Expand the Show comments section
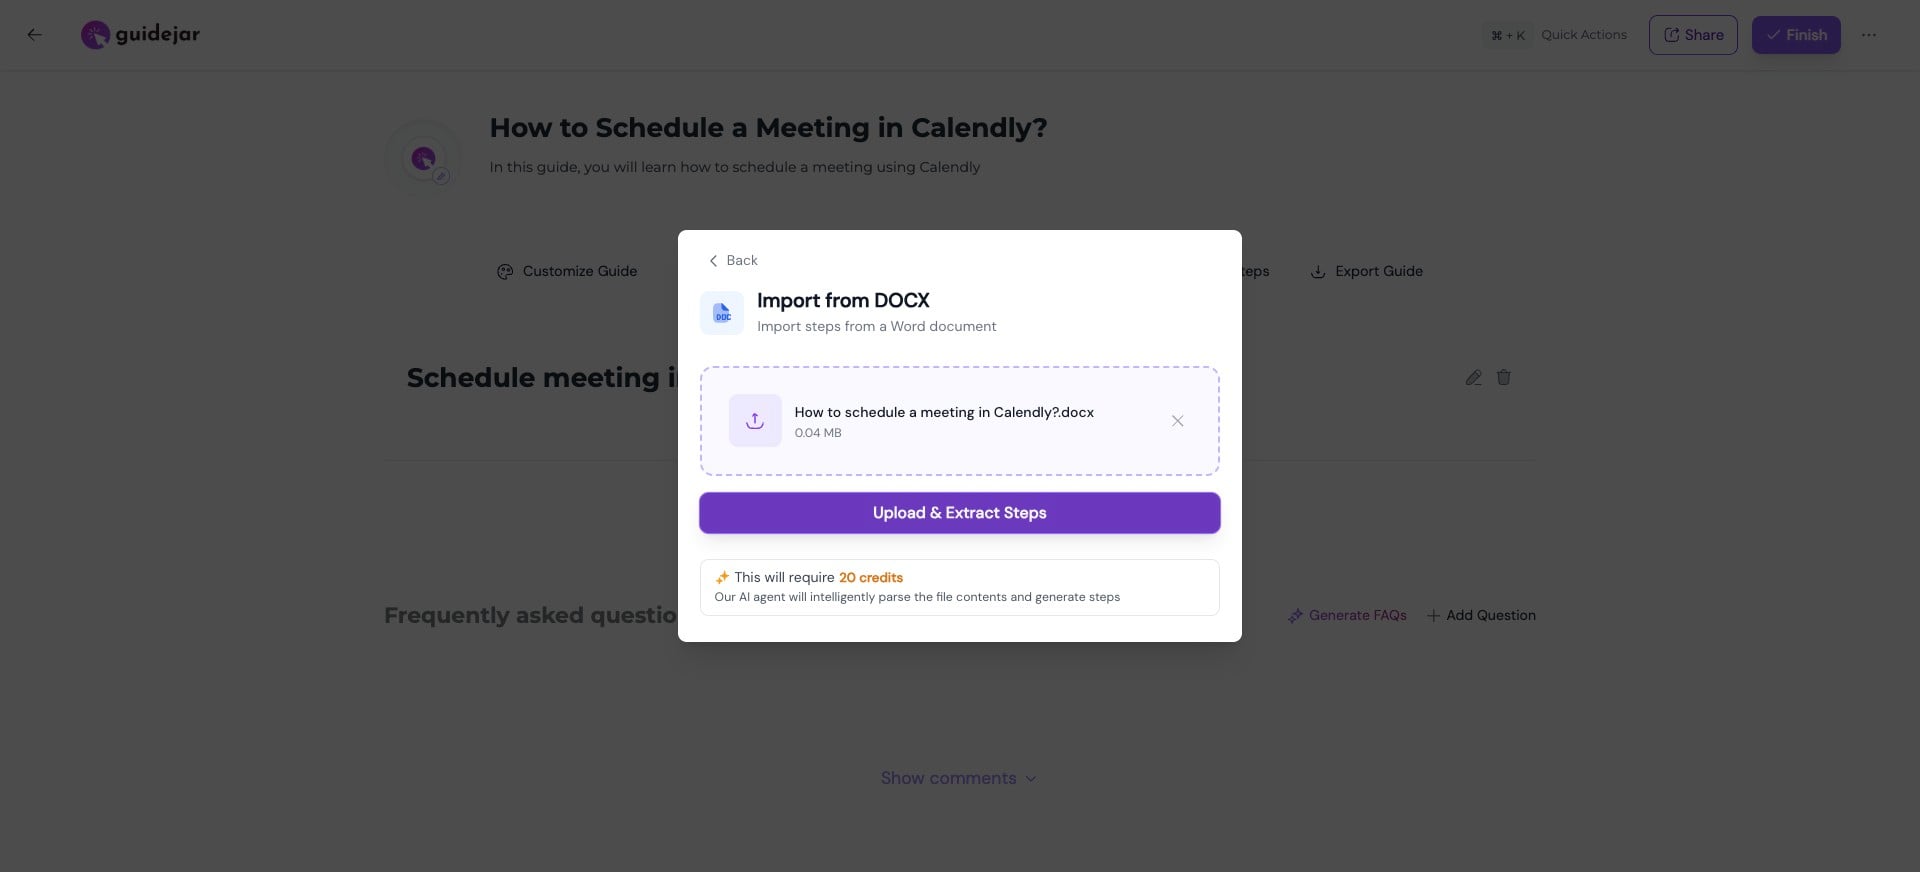 click(957, 778)
